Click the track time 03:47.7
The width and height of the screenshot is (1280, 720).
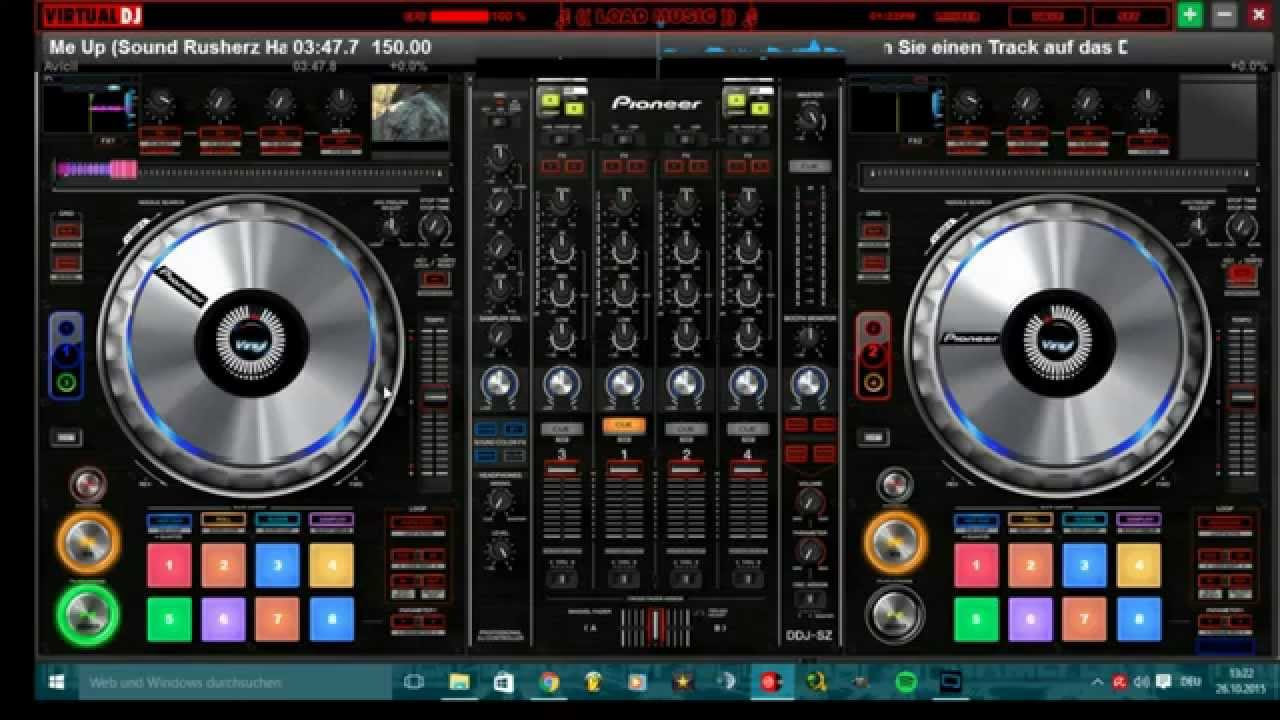click(x=326, y=47)
